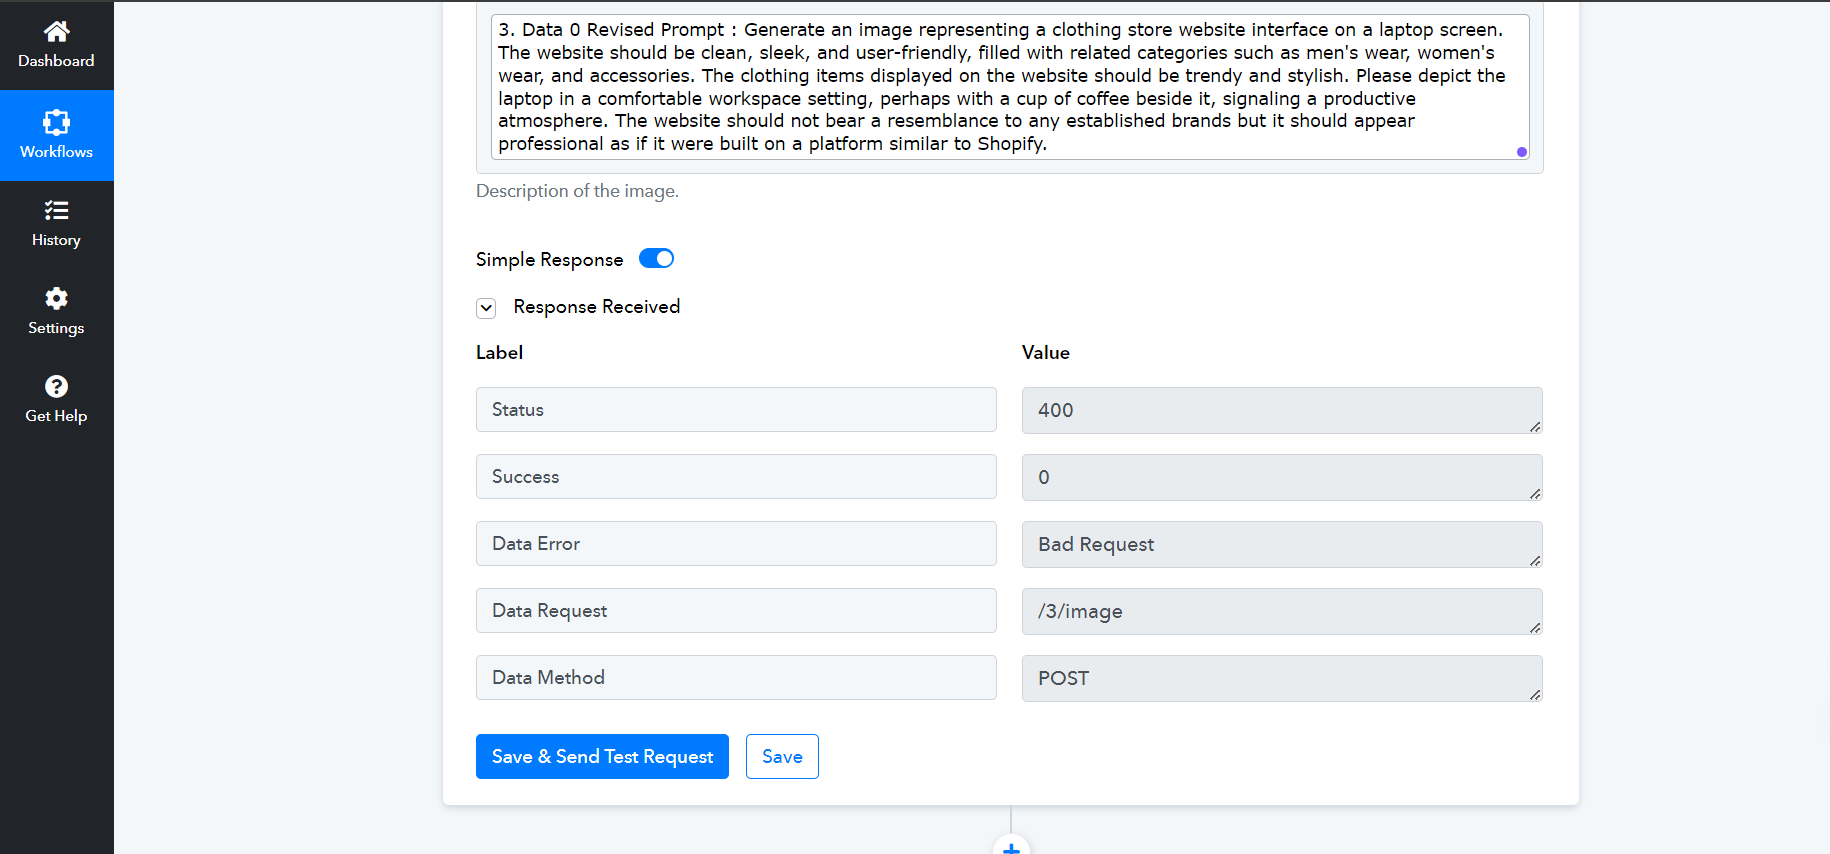Open the Dashboard home icon
1830x854 pixels.
[56, 31]
